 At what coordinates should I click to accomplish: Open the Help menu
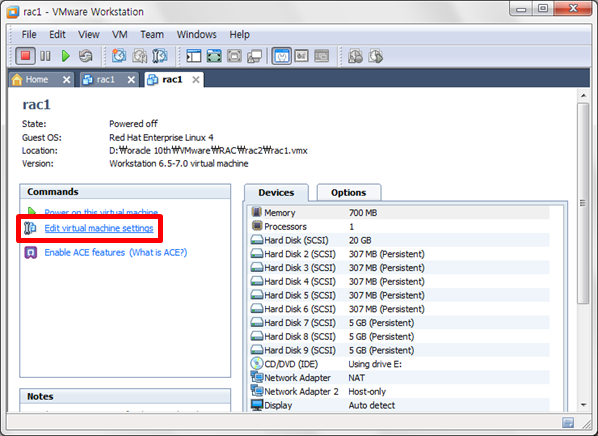(240, 35)
